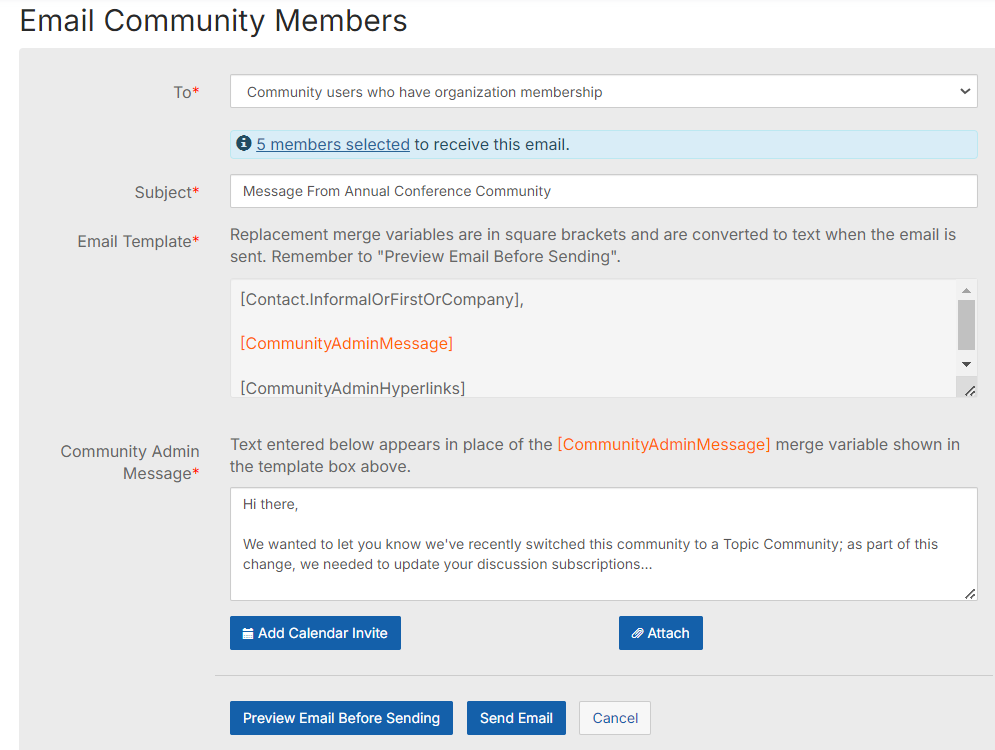Click the chevron on the To selector
Image resolution: width=995 pixels, height=750 pixels.
(x=966, y=91)
